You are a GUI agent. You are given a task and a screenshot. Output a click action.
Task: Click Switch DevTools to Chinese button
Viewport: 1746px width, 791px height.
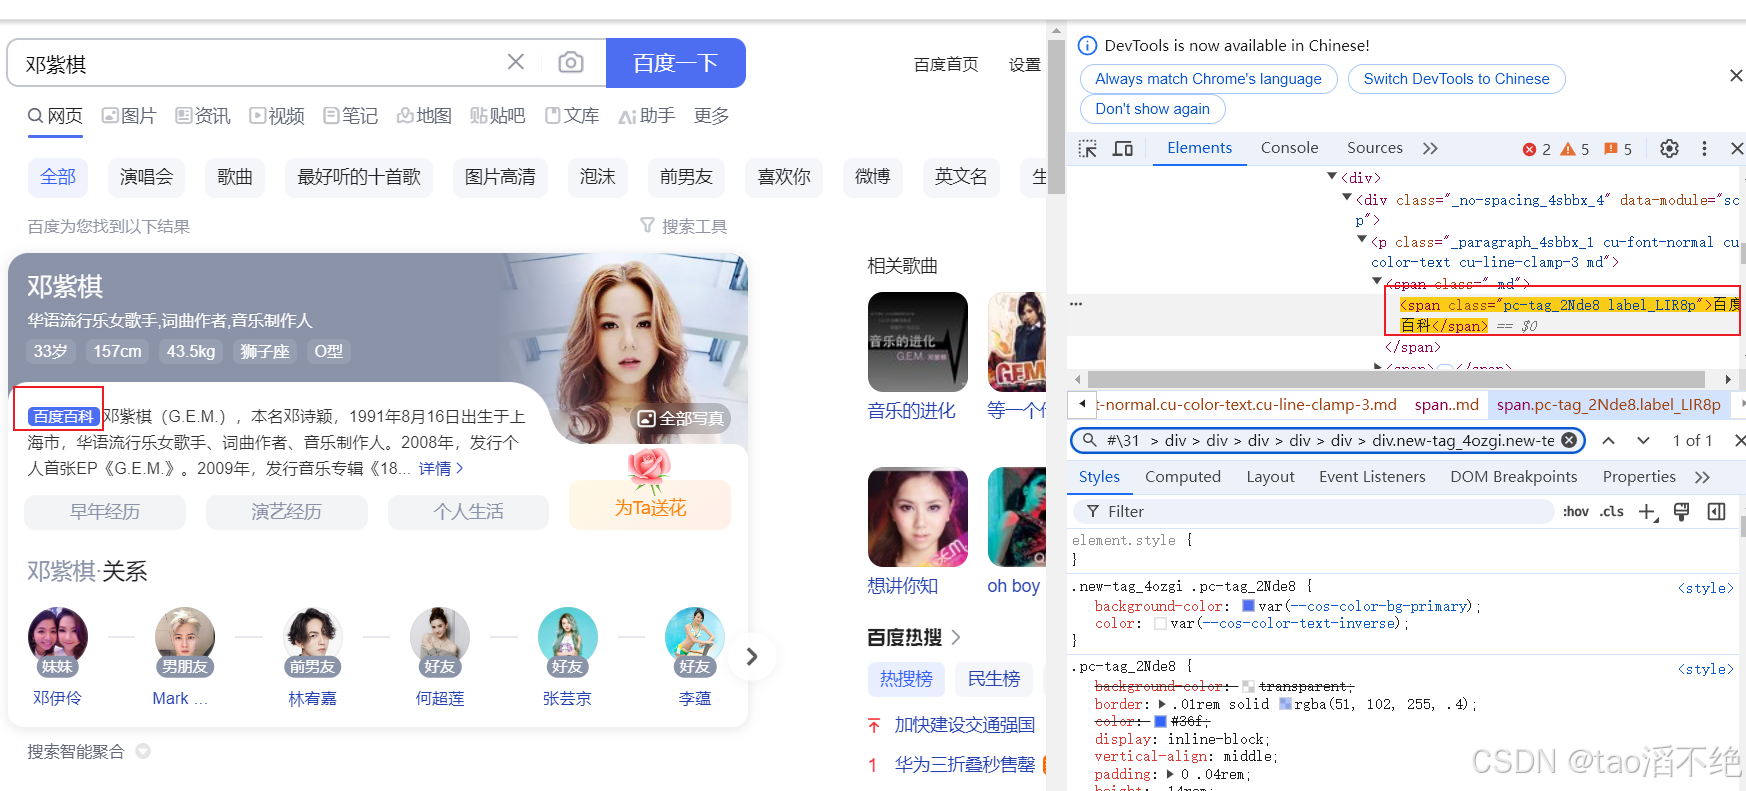coord(1456,79)
